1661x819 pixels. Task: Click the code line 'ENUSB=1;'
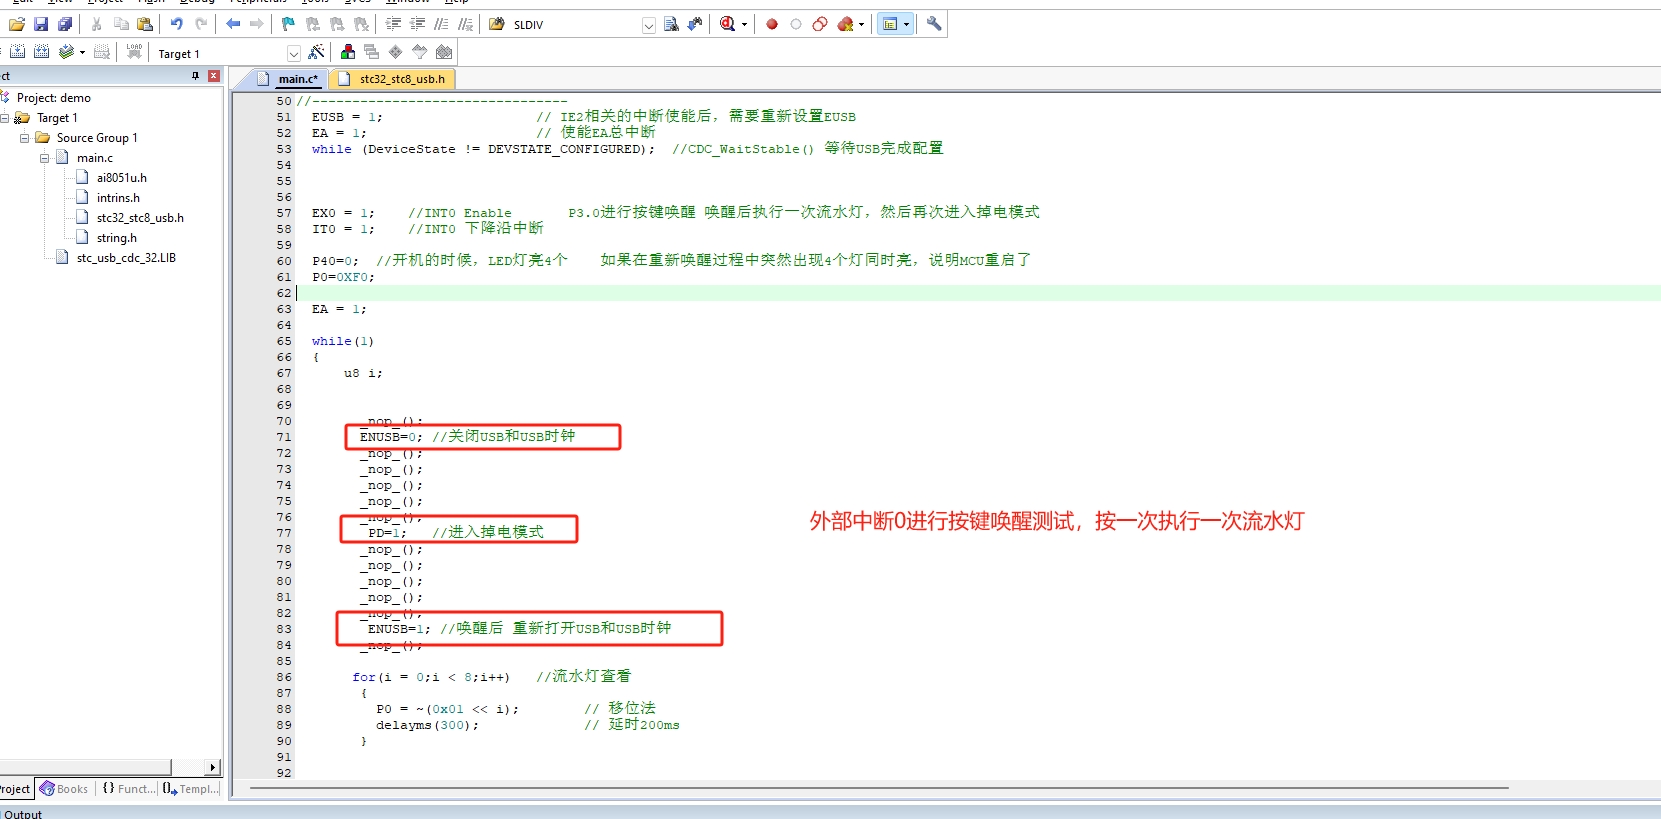pyautogui.click(x=399, y=629)
